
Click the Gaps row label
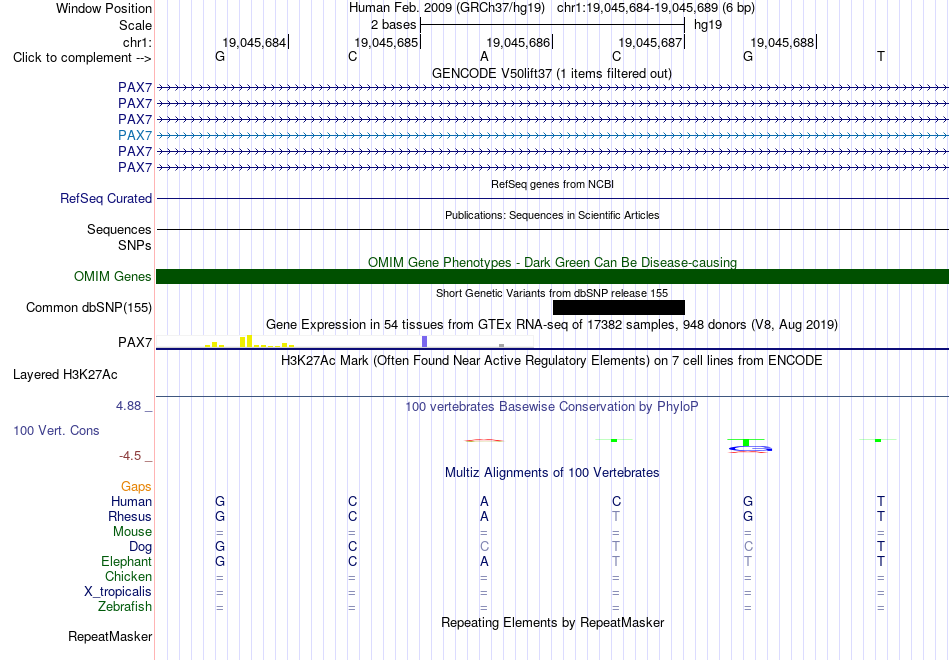click(136, 487)
